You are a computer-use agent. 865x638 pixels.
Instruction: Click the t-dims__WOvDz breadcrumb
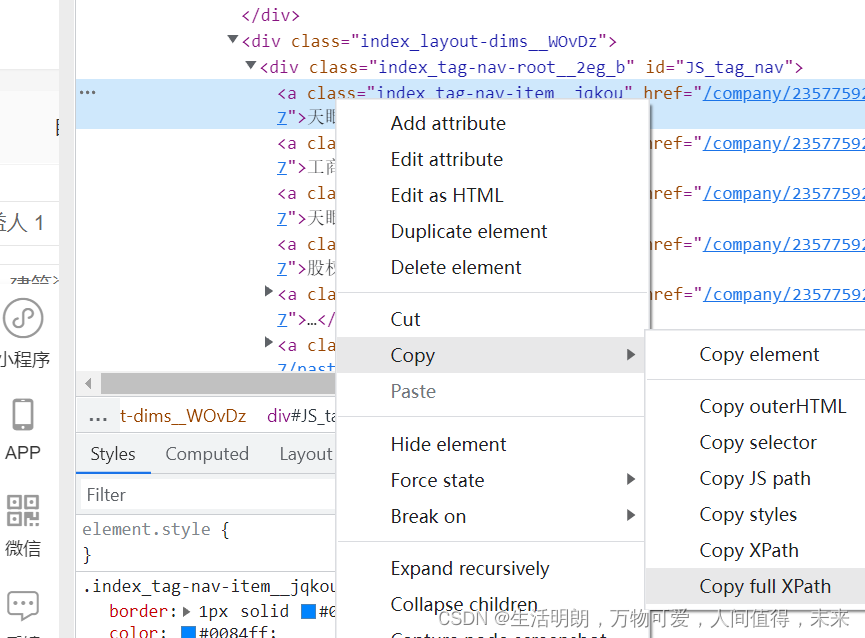[x=183, y=416]
